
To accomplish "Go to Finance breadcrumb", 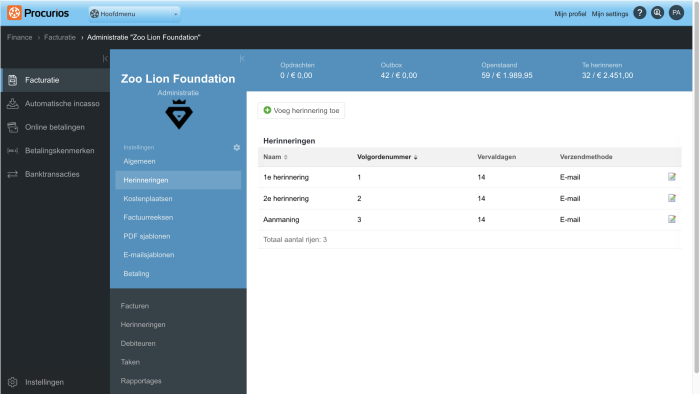I will click(20, 37).
